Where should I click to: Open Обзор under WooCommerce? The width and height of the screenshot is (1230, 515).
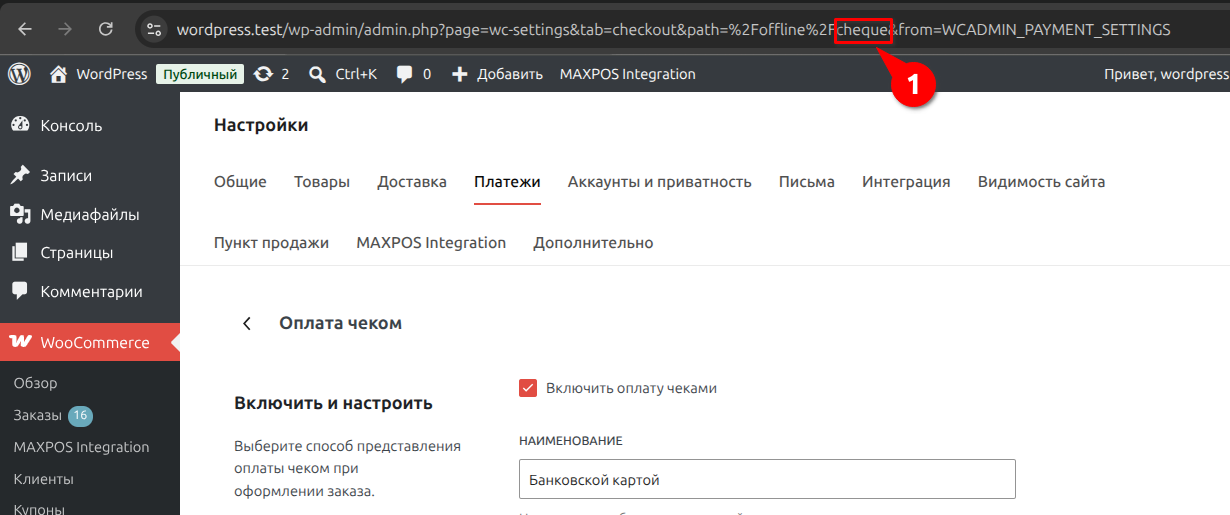(36, 383)
